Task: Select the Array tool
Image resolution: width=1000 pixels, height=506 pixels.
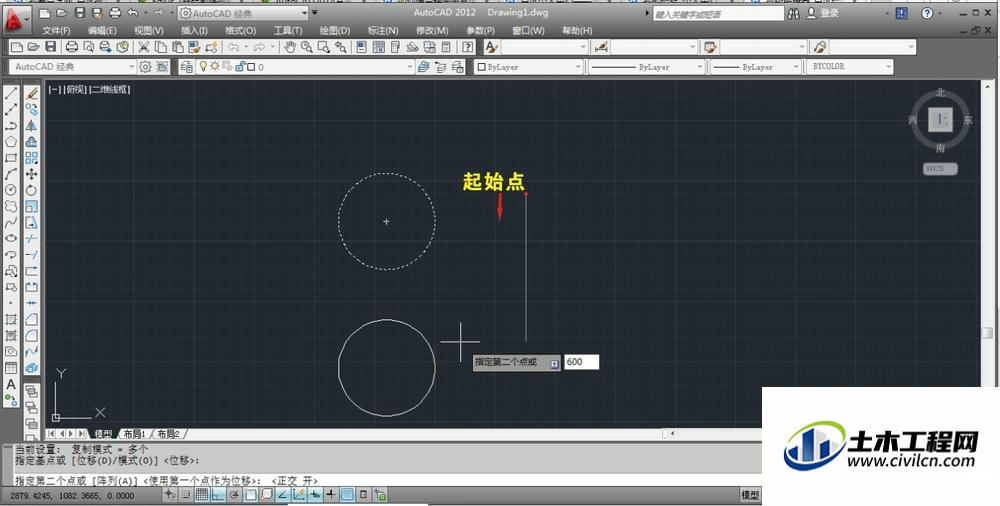Action: [x=32, y=158]
